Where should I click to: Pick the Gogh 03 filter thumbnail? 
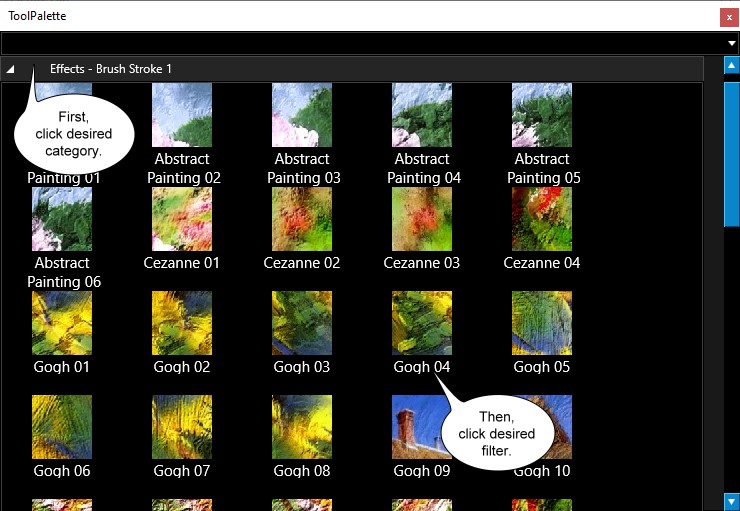point(302,323)
